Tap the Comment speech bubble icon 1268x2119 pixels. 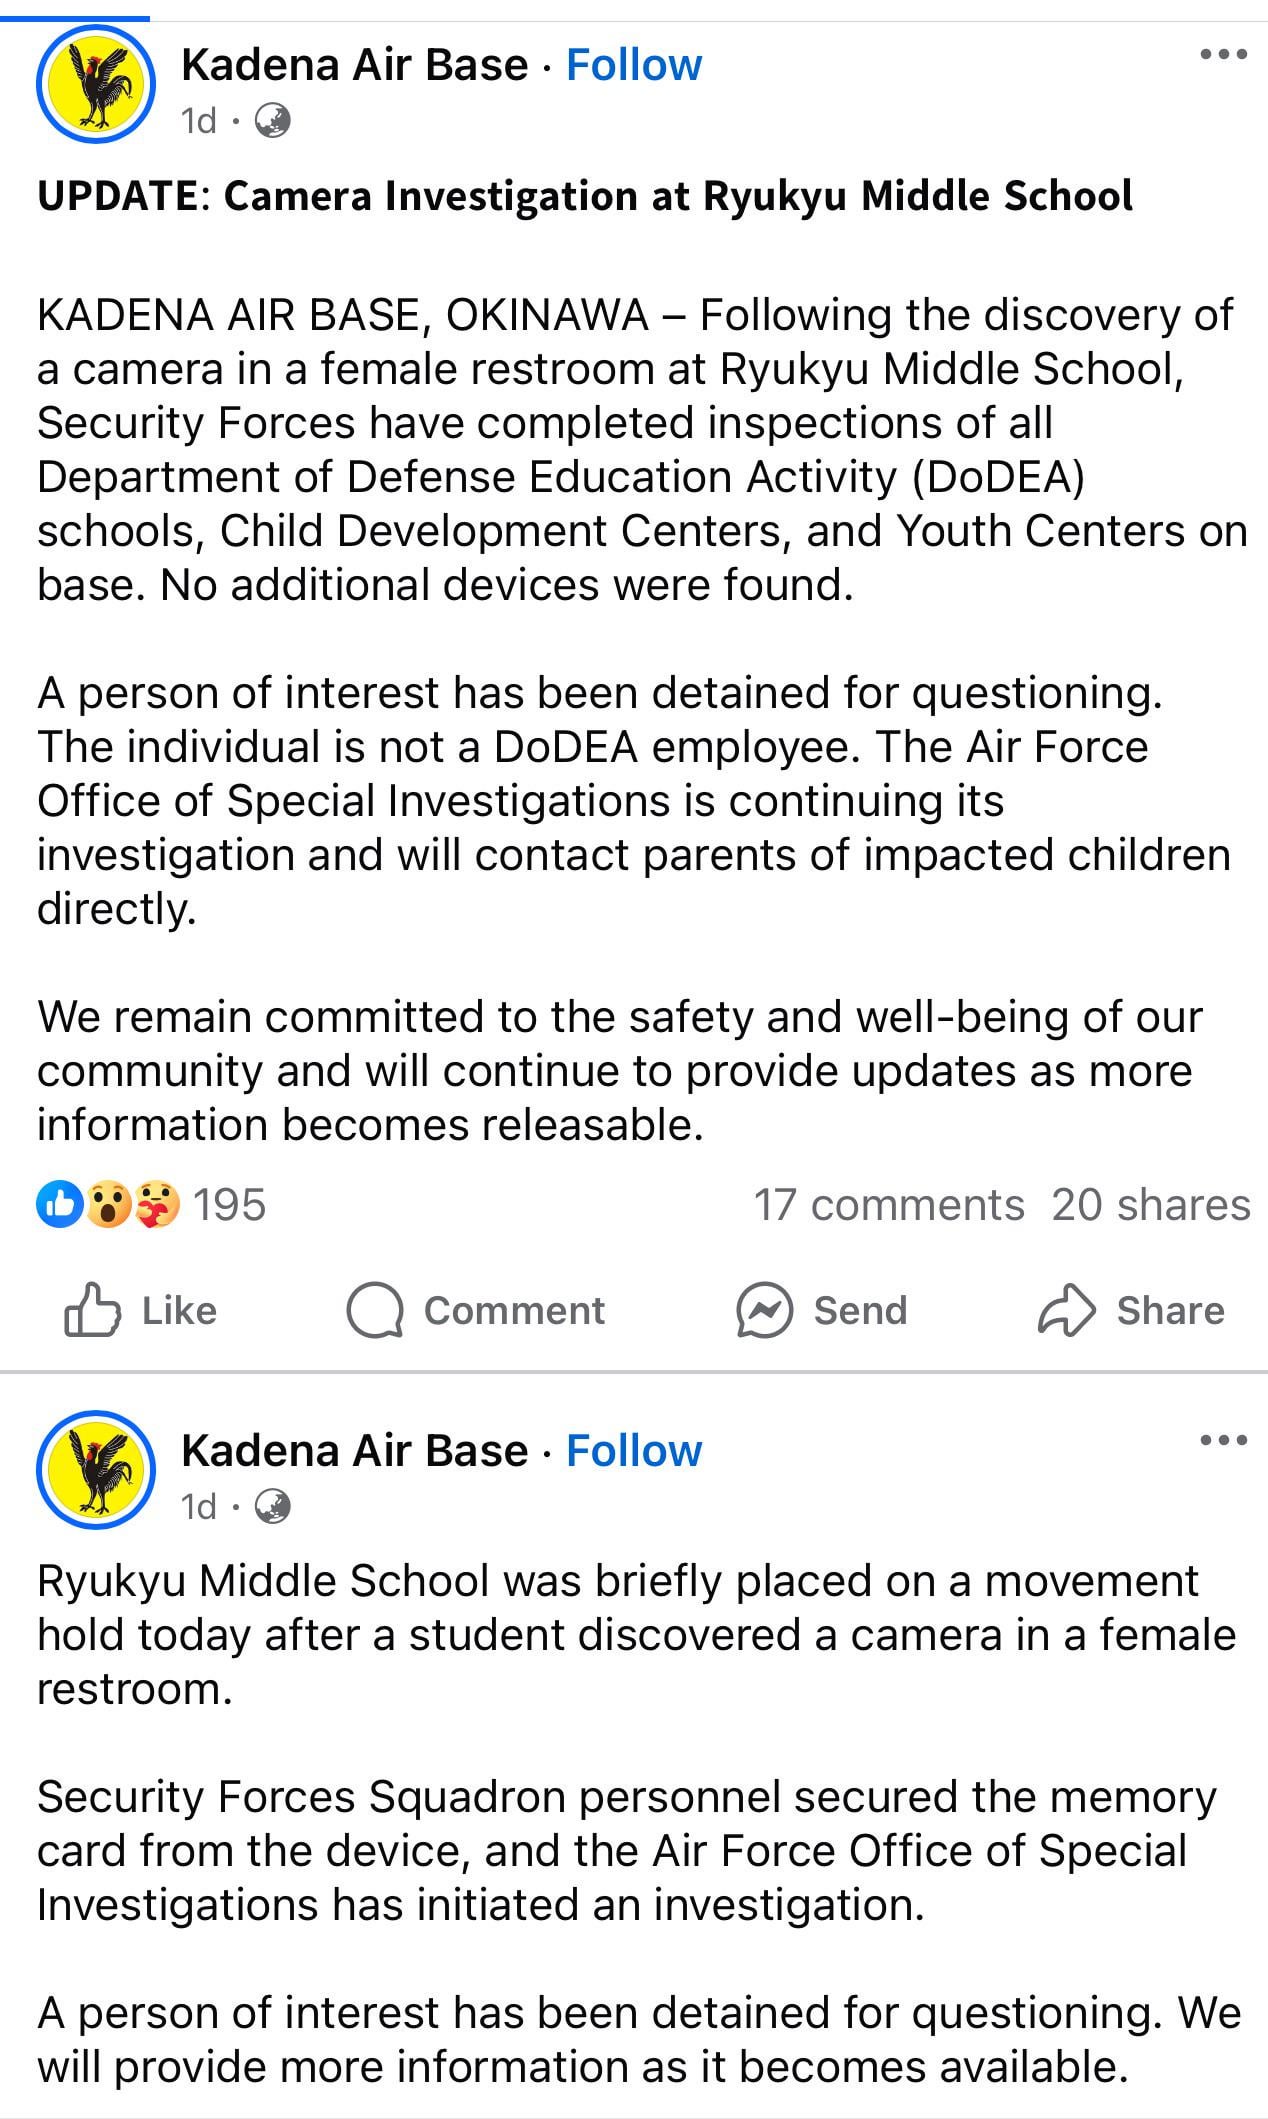pyautogui.click(x=375, y=1311)
